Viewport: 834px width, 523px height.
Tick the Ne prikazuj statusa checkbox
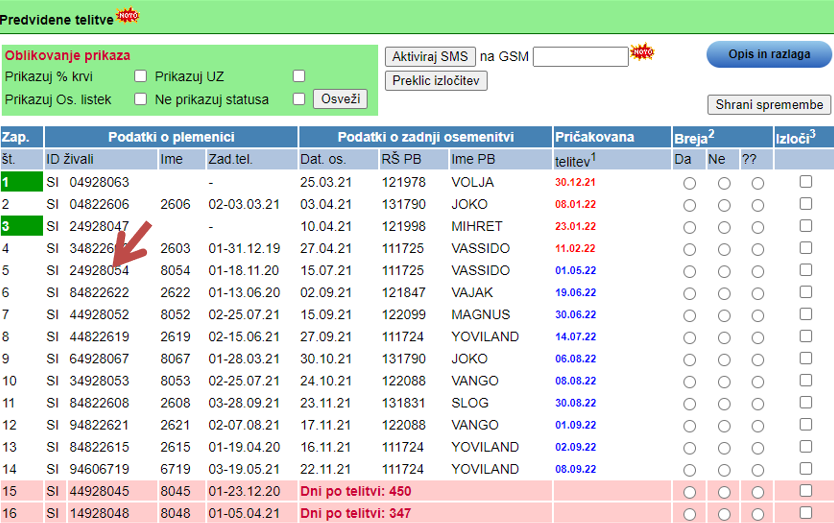pyautogui.click(x=298, y=99)
